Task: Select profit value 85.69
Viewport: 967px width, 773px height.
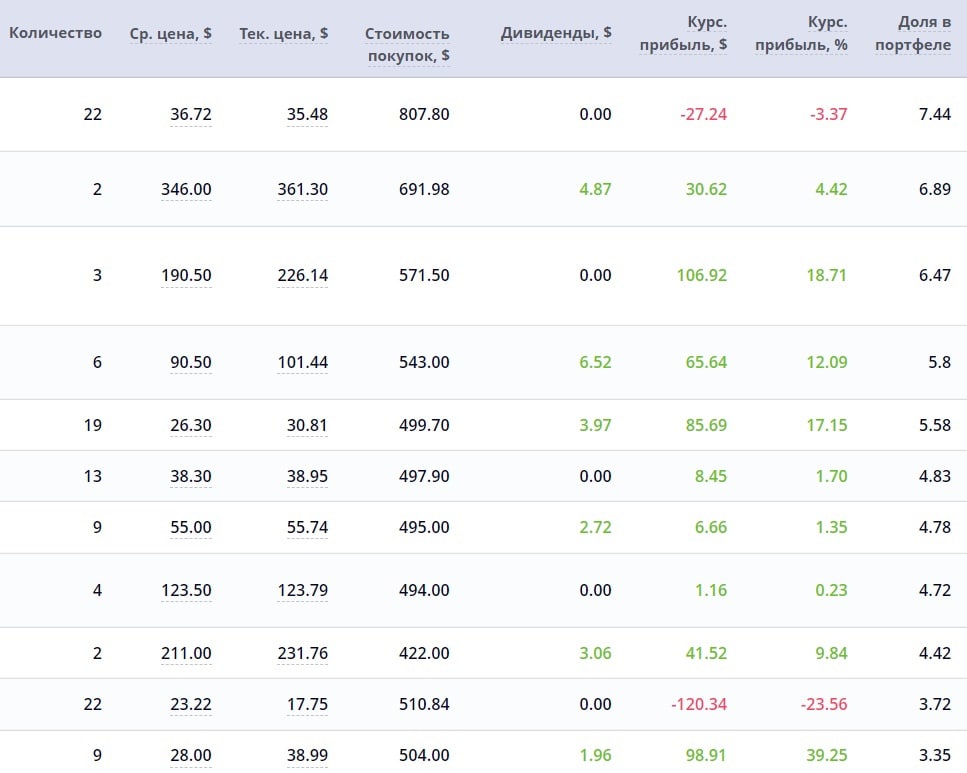Action: pyautogui.click(x=706, y=425)
